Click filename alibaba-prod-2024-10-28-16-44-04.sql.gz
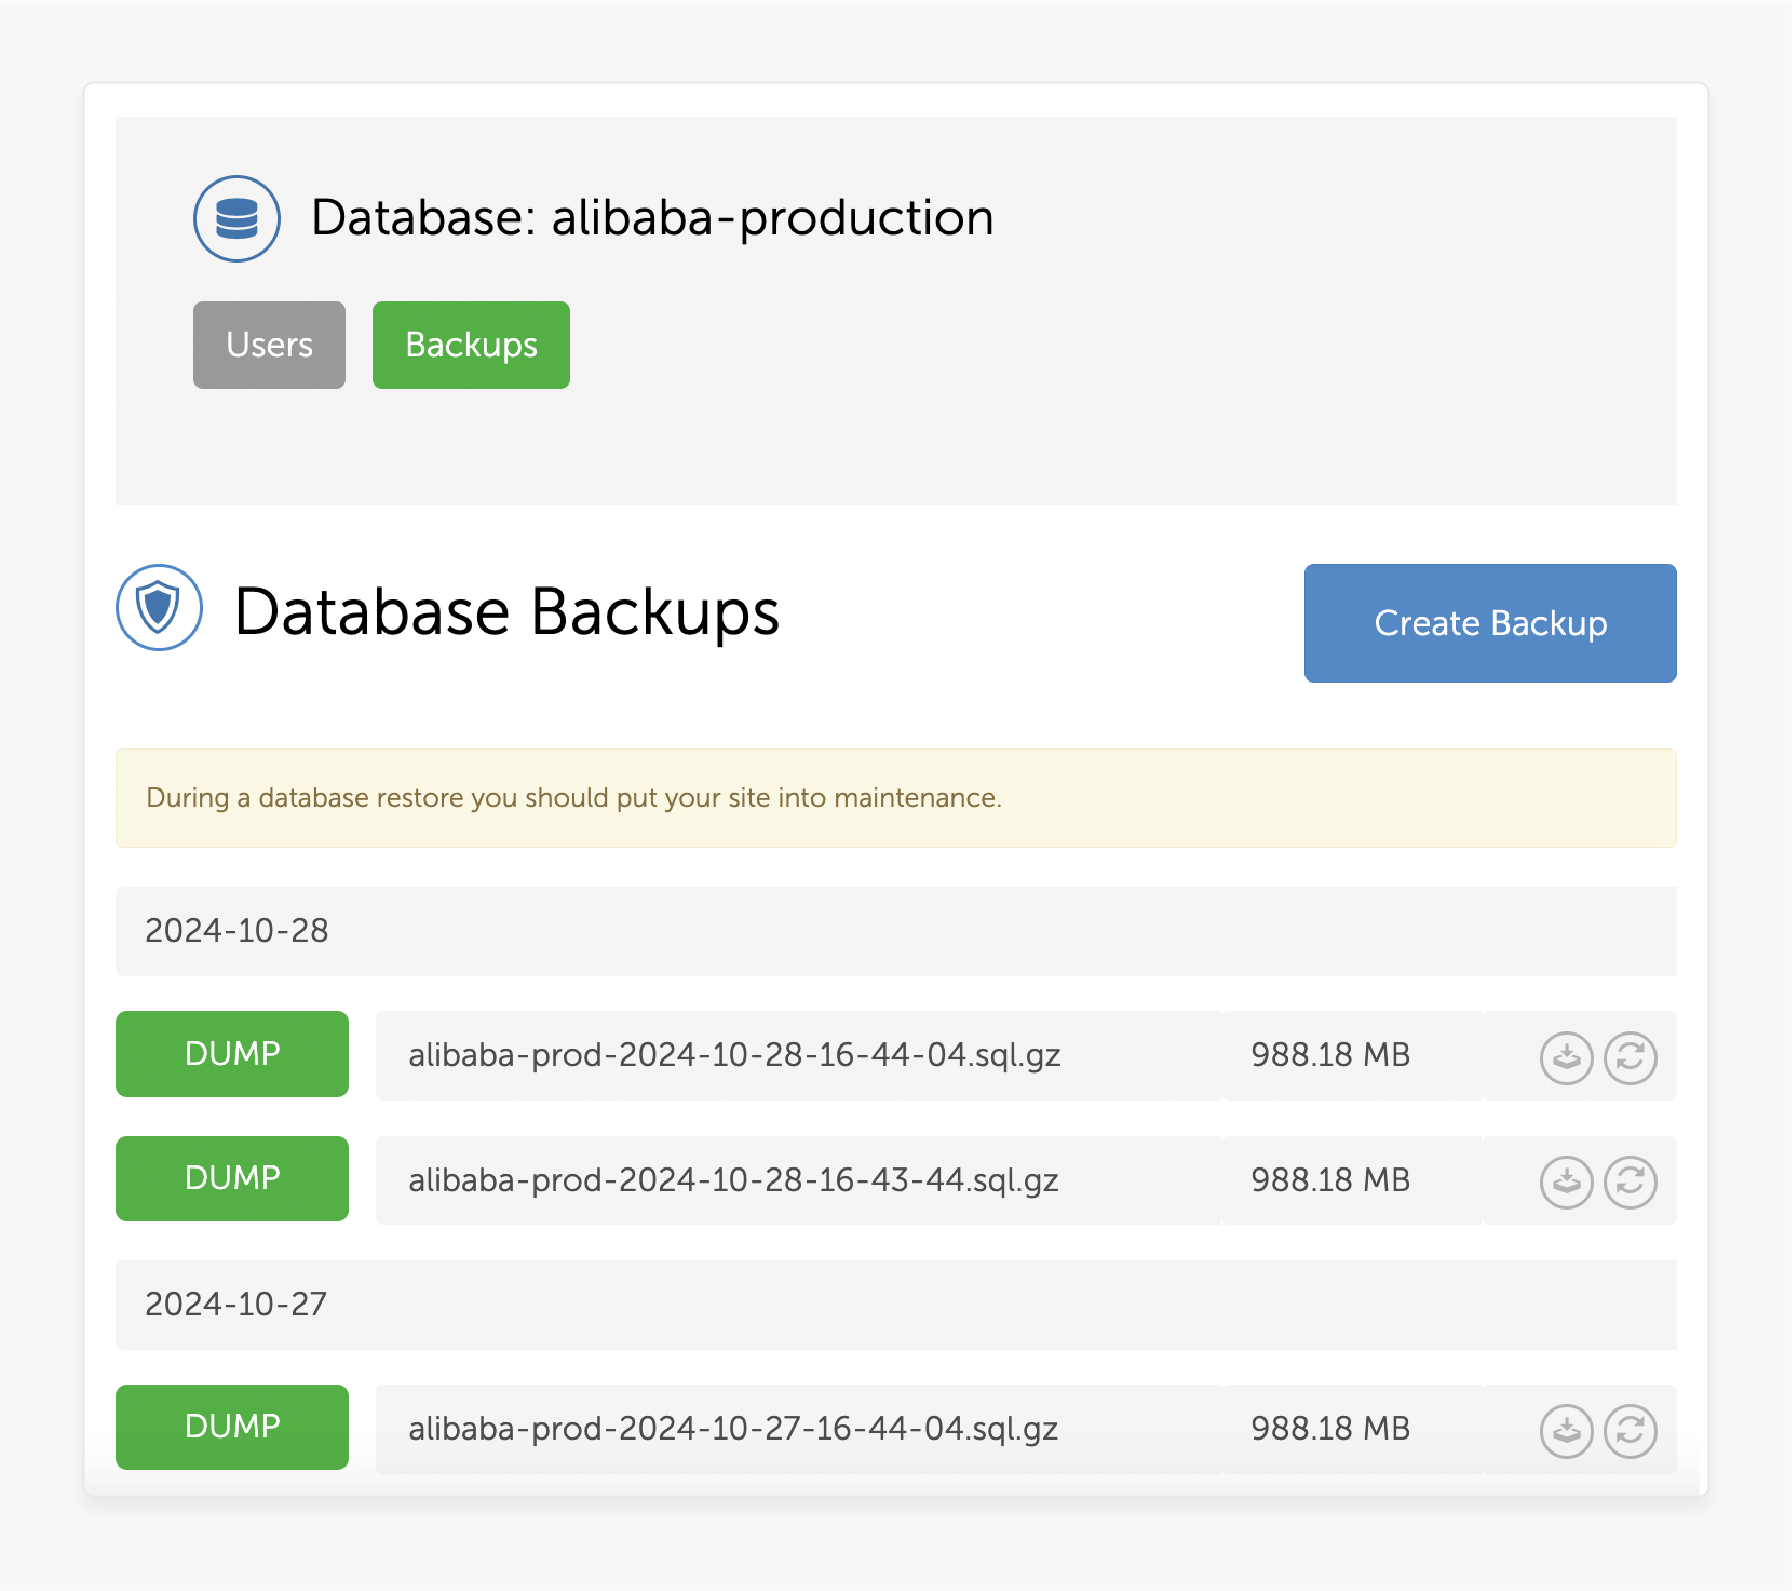1792x1591 pixels. (x=734, y=1056)
